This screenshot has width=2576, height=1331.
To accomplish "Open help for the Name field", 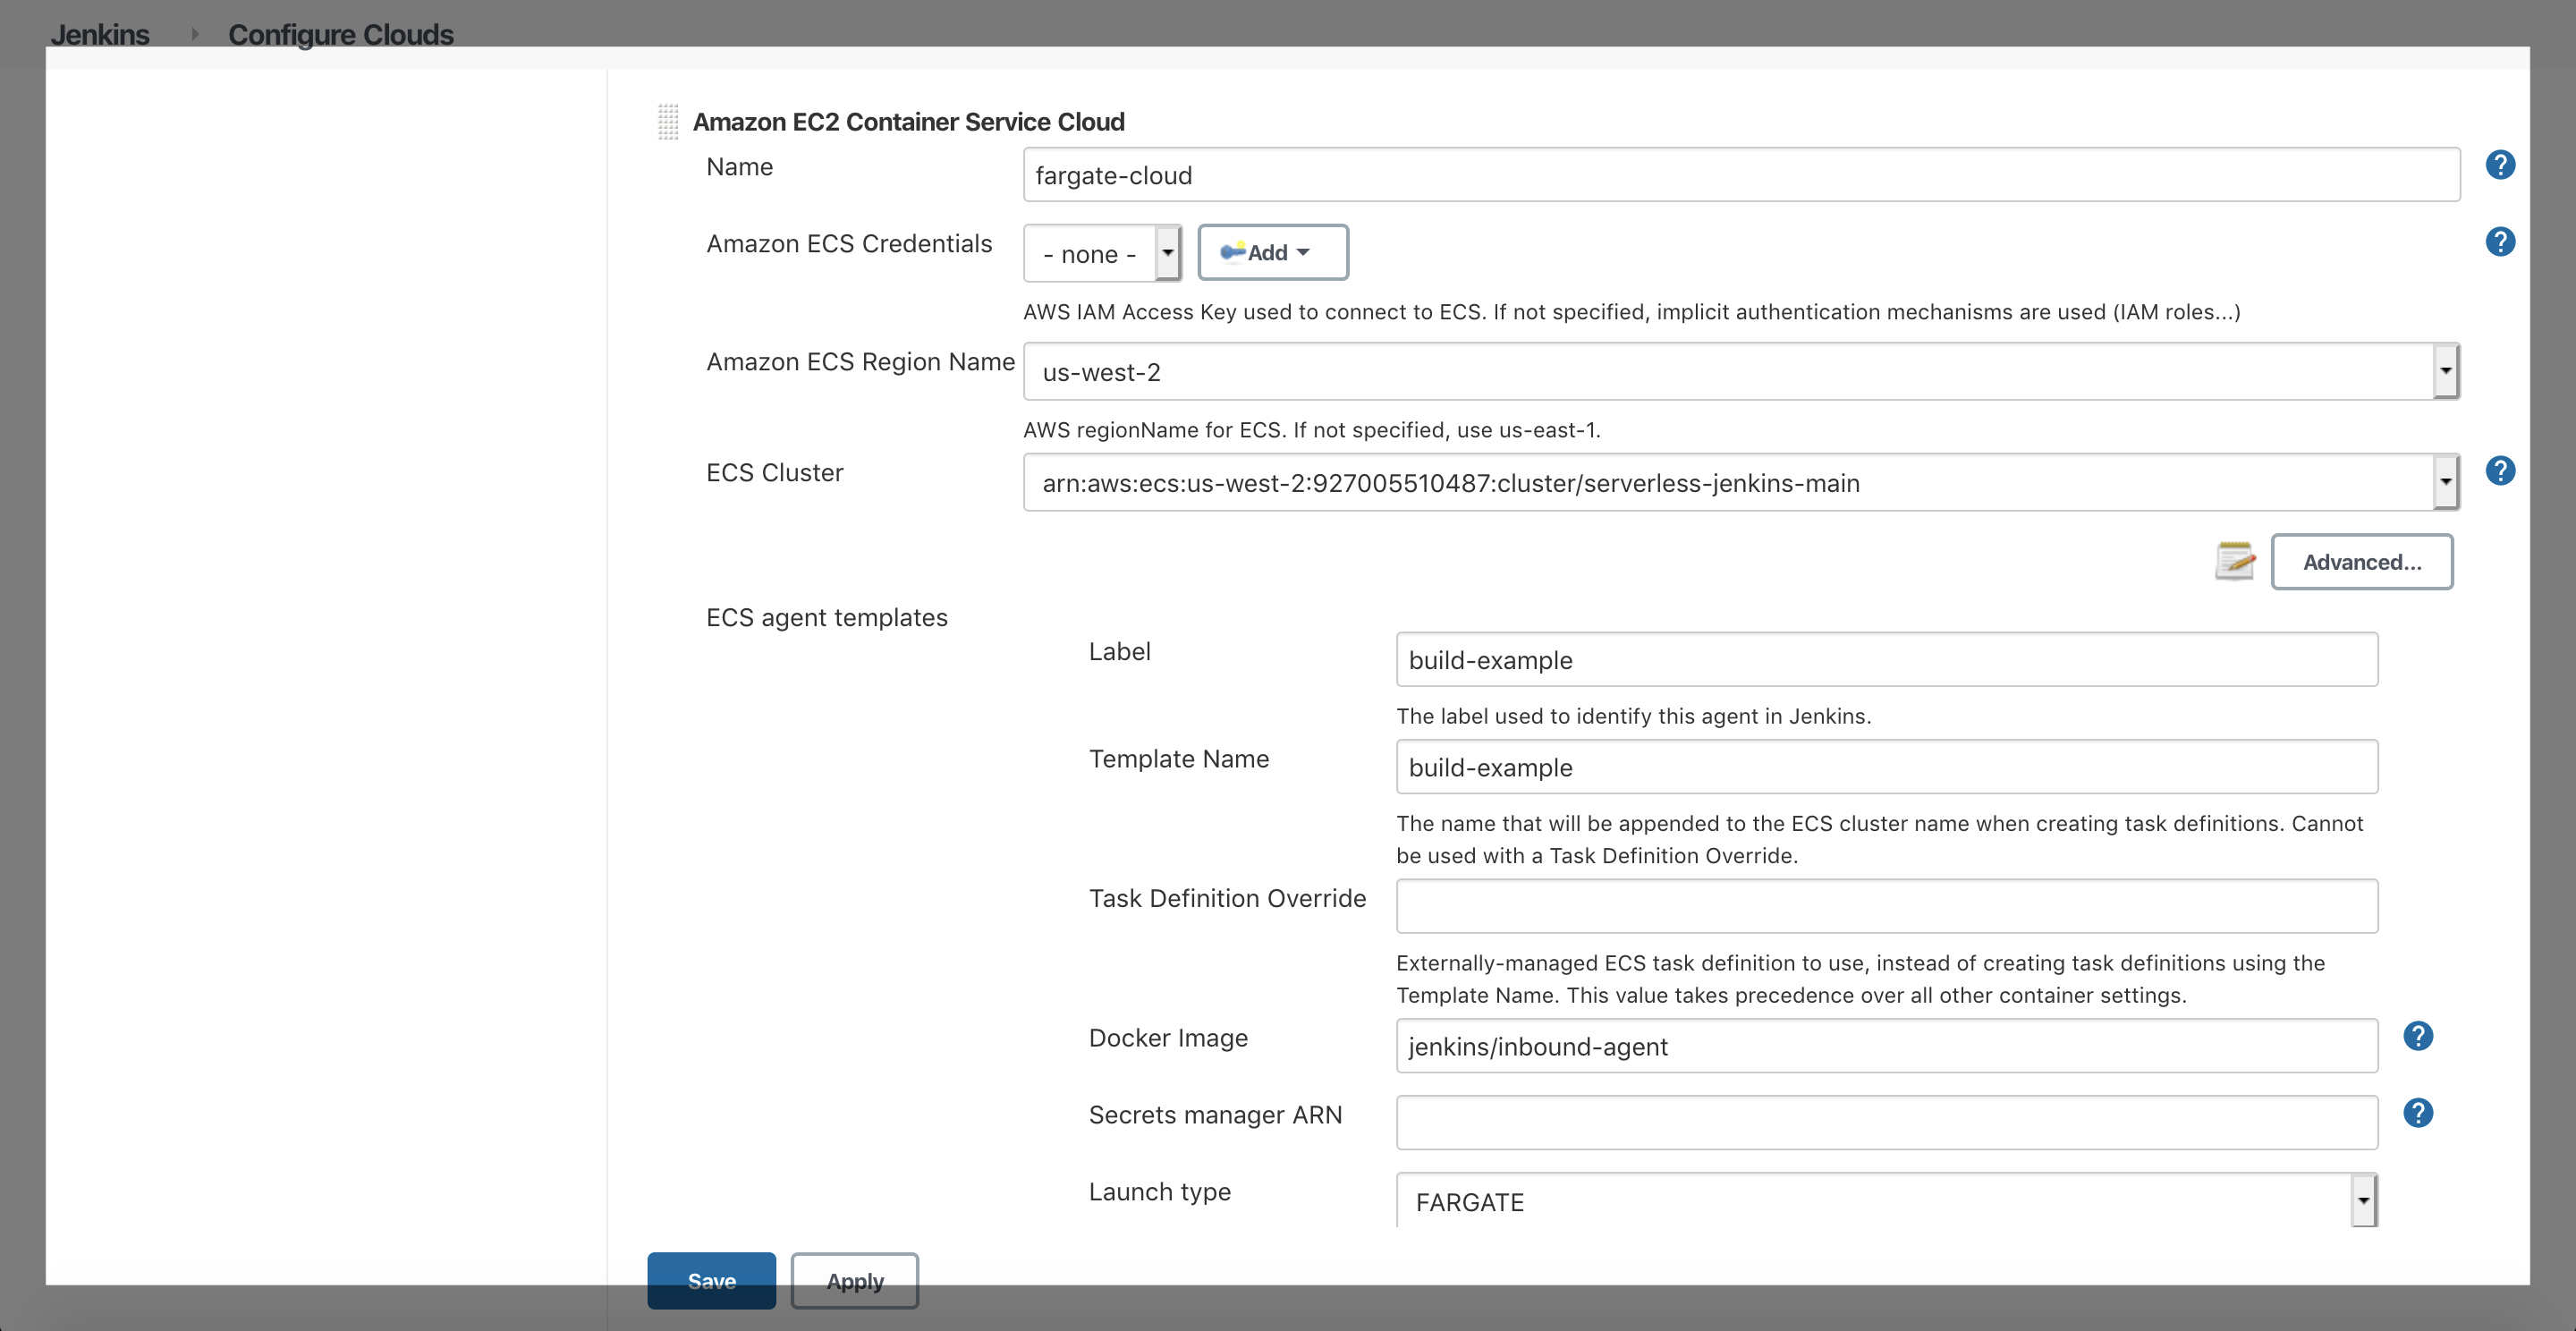I will click(x=2499, y=164).
